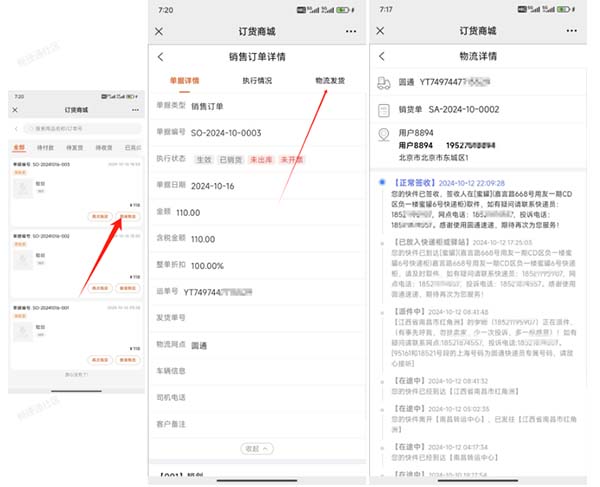Collapse the order details using 收起
Viewport: 600px width, 487px height.
point(254,449)
